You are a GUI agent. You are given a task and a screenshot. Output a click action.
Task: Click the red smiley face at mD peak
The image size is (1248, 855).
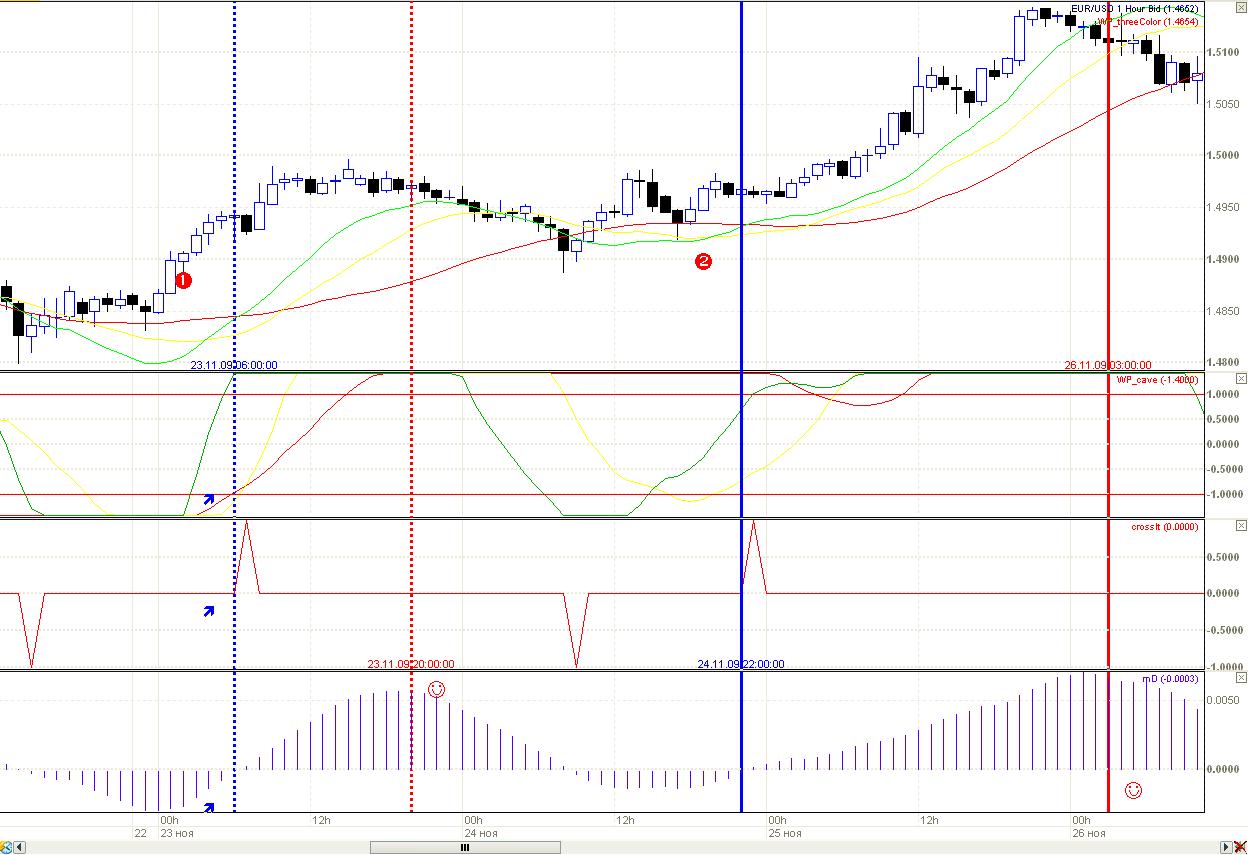(436, 689)
